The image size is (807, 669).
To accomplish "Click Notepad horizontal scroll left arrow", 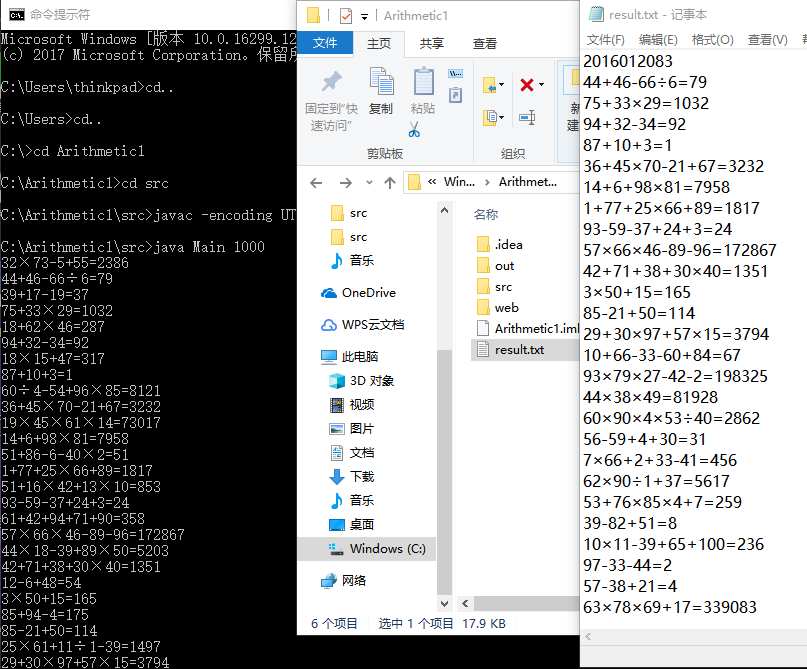I will 588,637.
